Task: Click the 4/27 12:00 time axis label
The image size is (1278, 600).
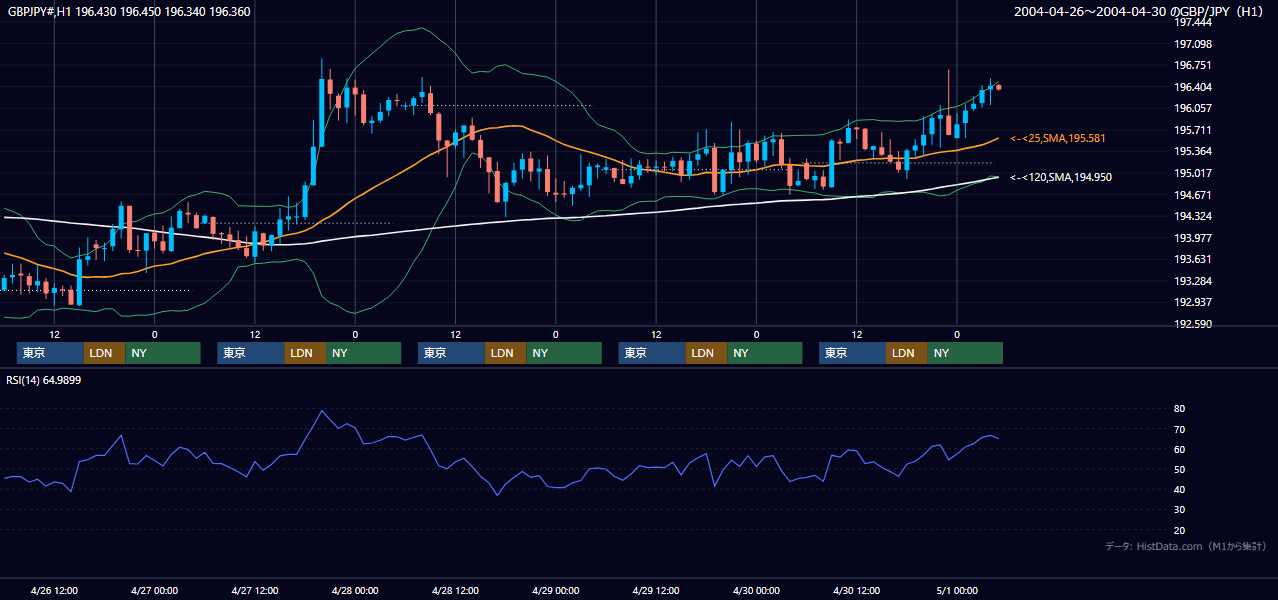Action: [x=254, y=590]
